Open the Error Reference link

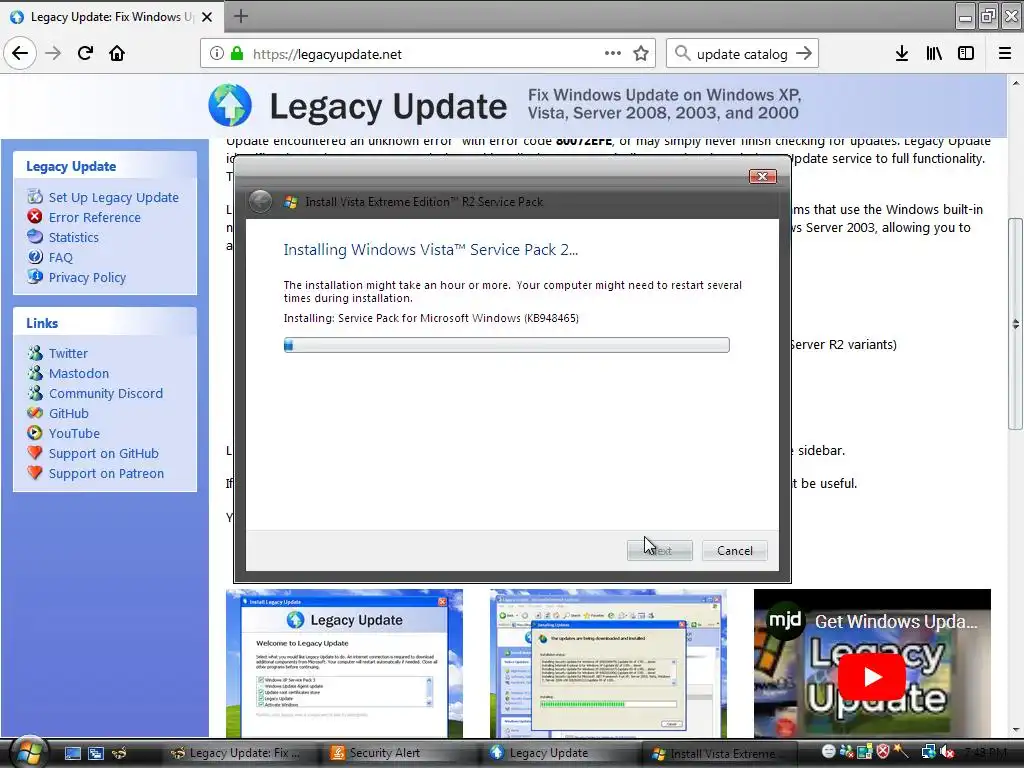[95, 217]
